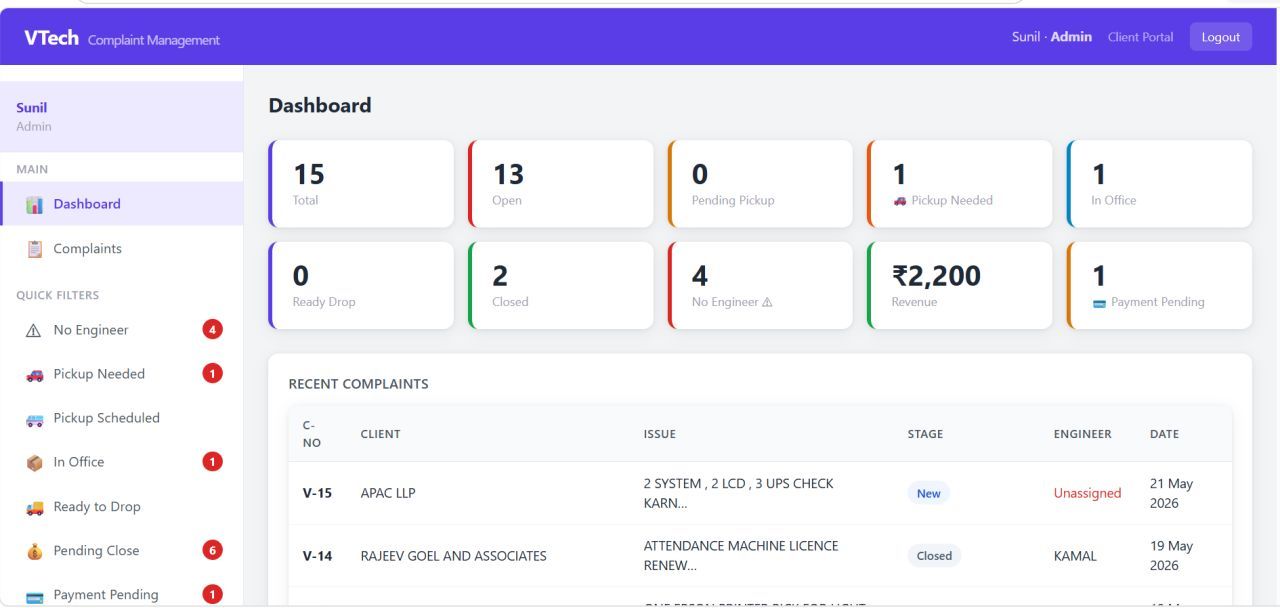Click the Pickup Scheduled van icon
The image size is (1280, 608).
click(x=34, y=419)
